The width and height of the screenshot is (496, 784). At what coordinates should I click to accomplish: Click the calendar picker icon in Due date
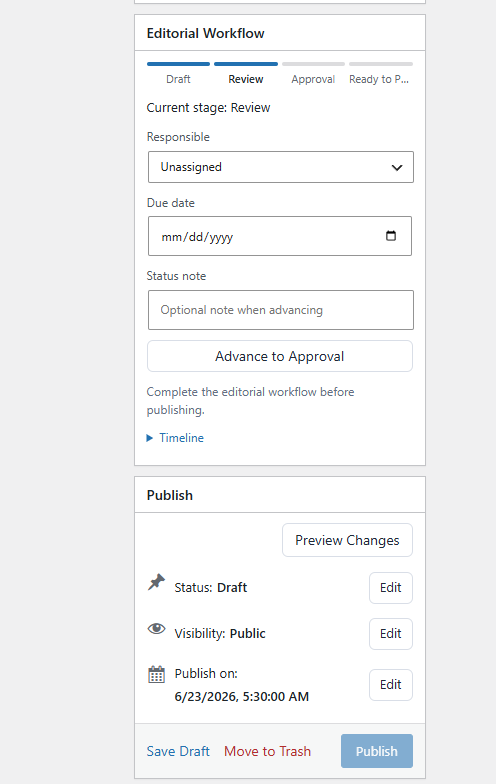[x=391, y=236]
